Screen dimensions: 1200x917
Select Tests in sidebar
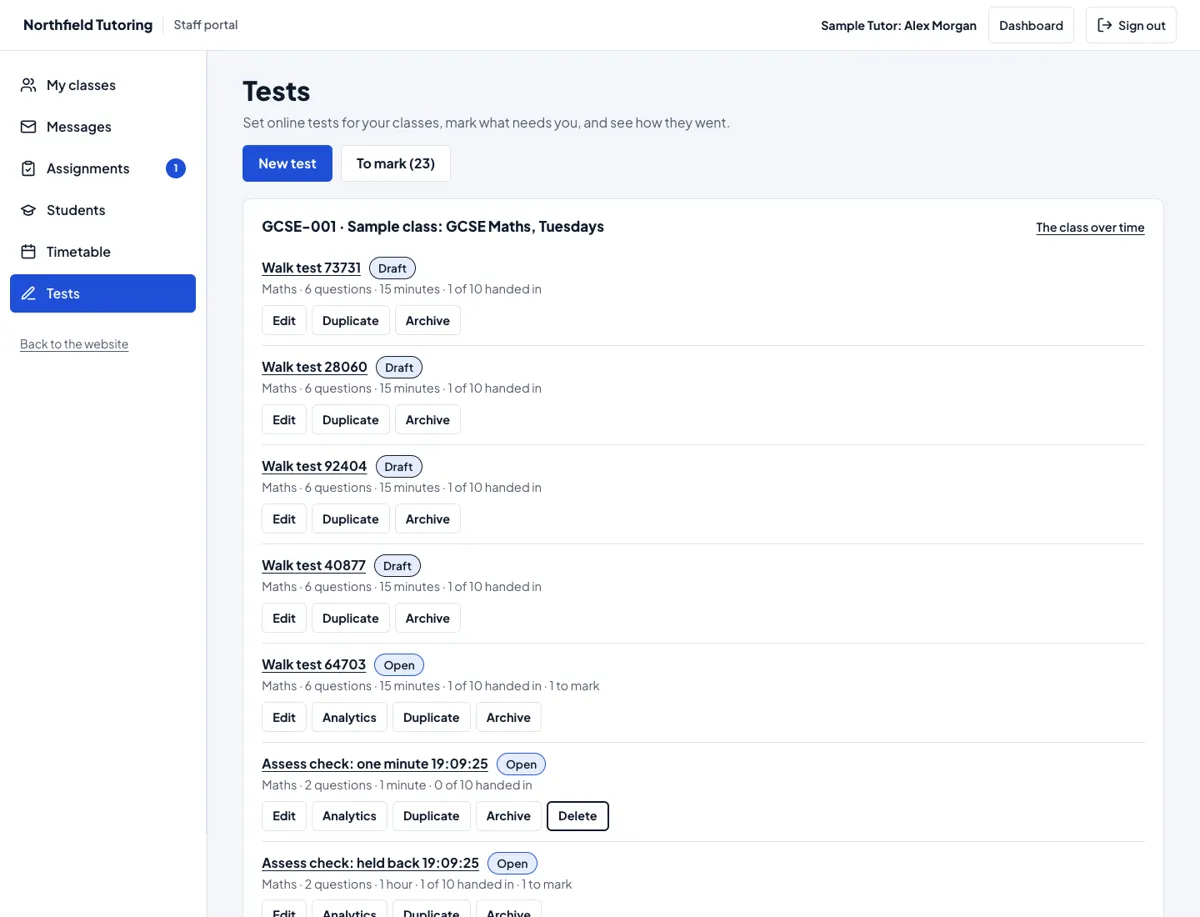pyautogui.click(x=103, y=294)
